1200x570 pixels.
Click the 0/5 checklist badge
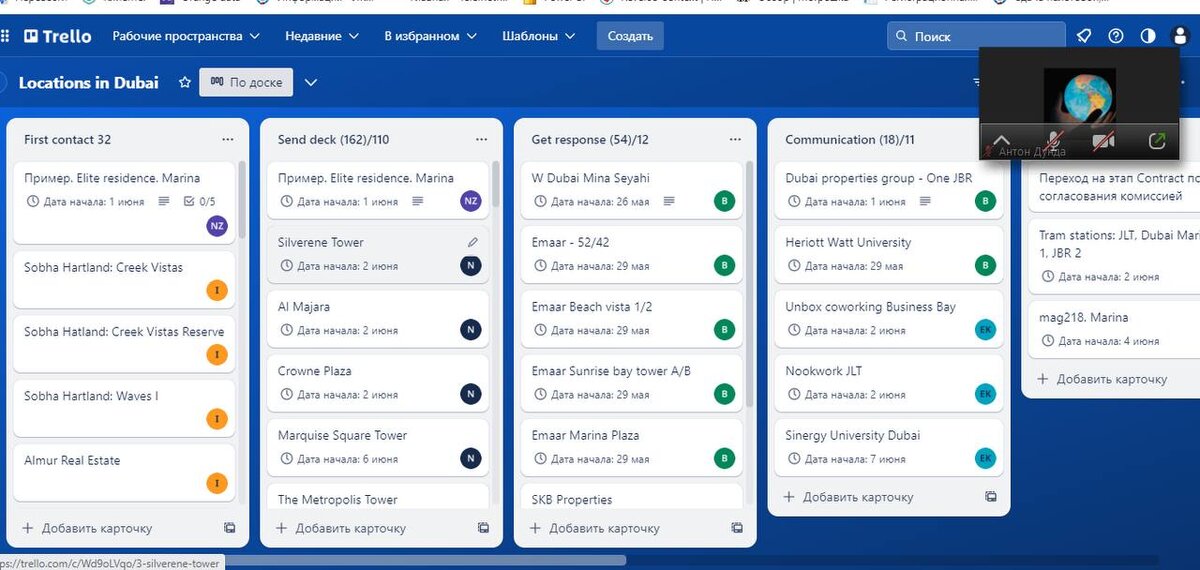[x=200, y=201]
